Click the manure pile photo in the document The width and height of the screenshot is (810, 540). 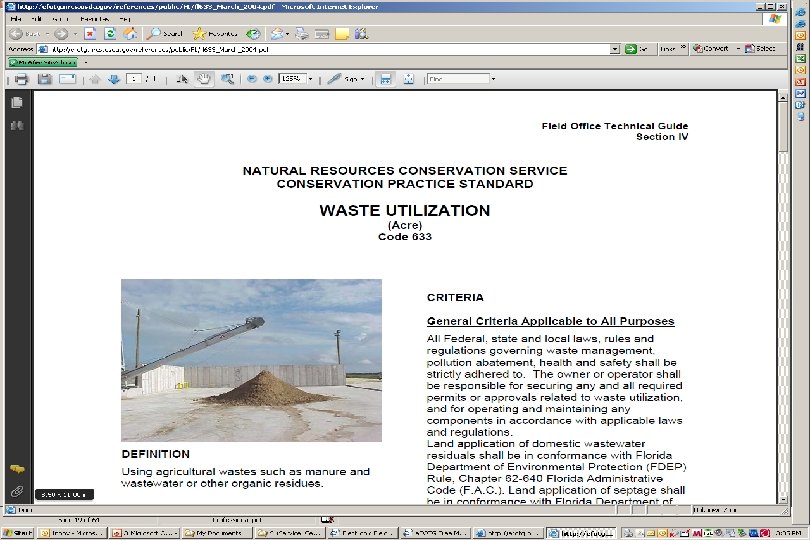pyautogui.click(x=251, y=360)
